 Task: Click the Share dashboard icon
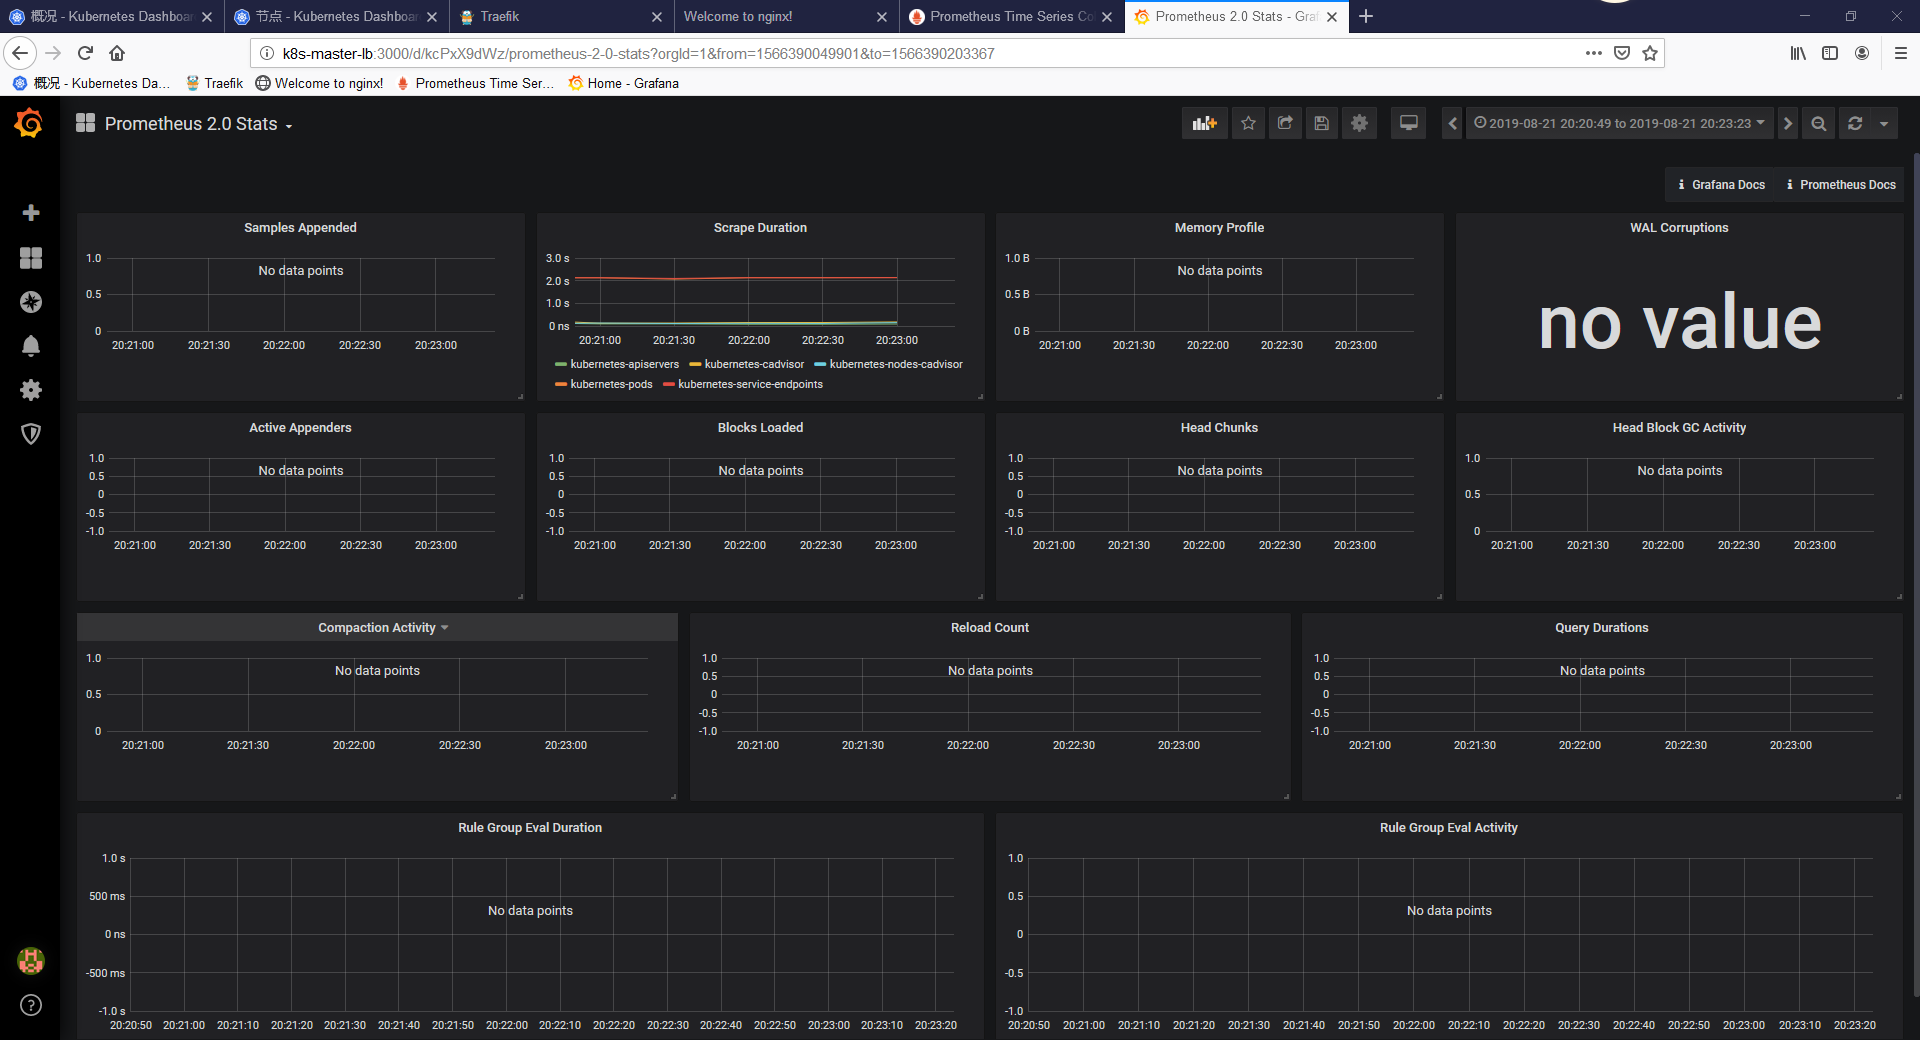[x=1285, y=123]
